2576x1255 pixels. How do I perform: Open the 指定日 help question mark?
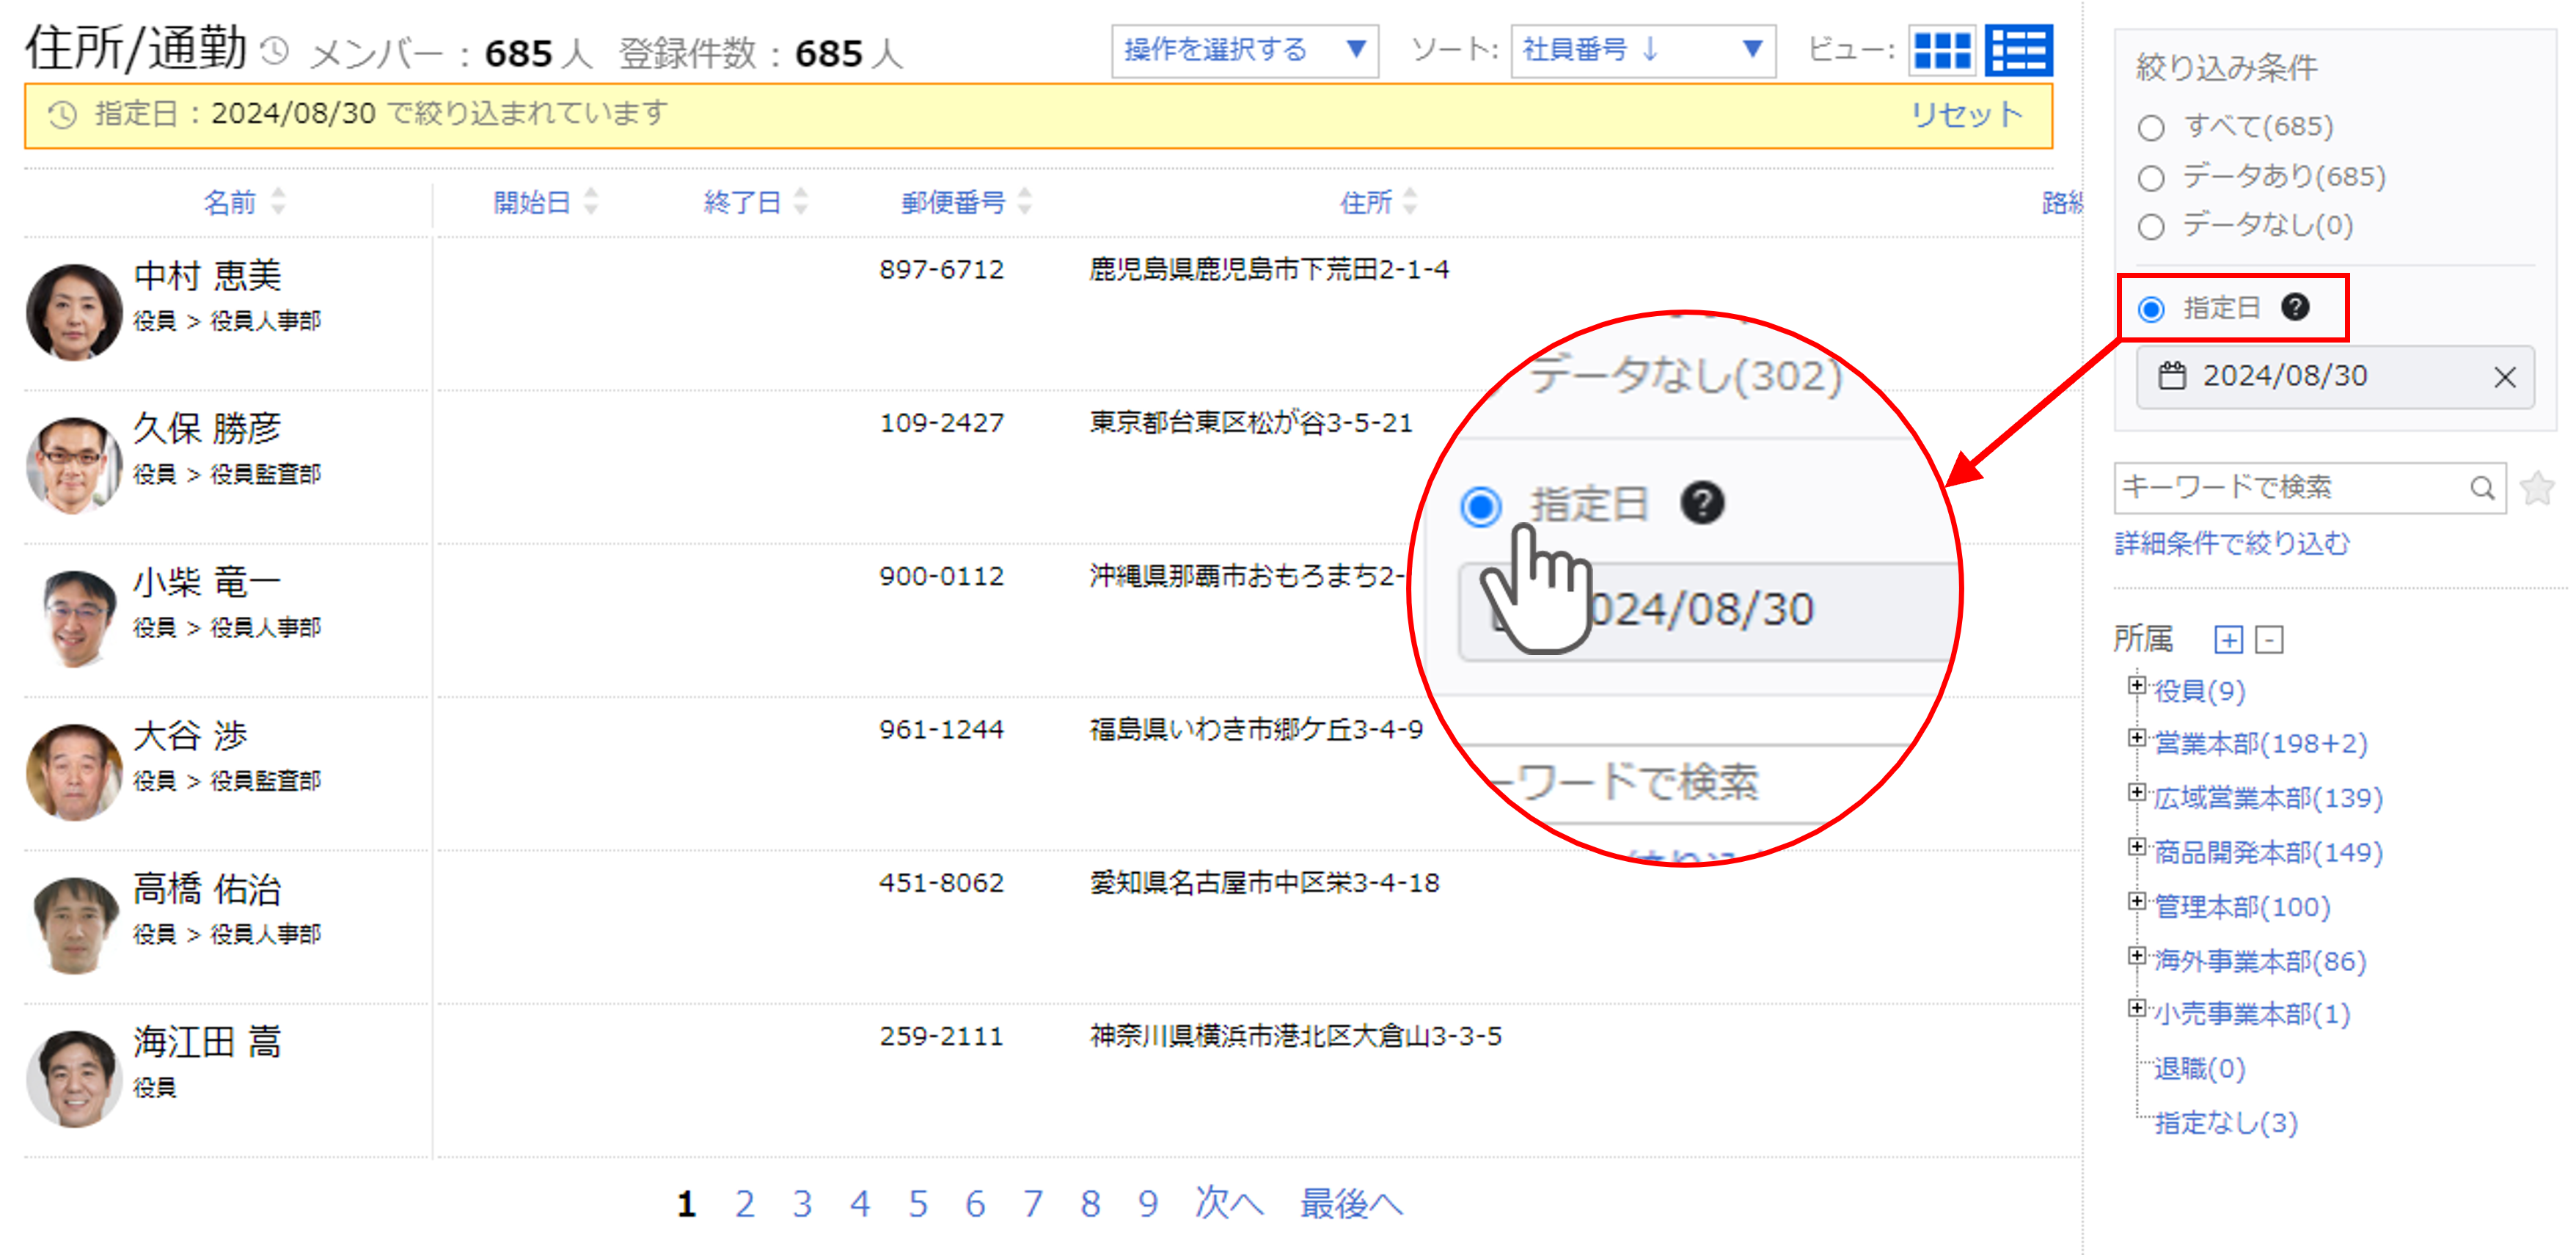point(2295,307)
